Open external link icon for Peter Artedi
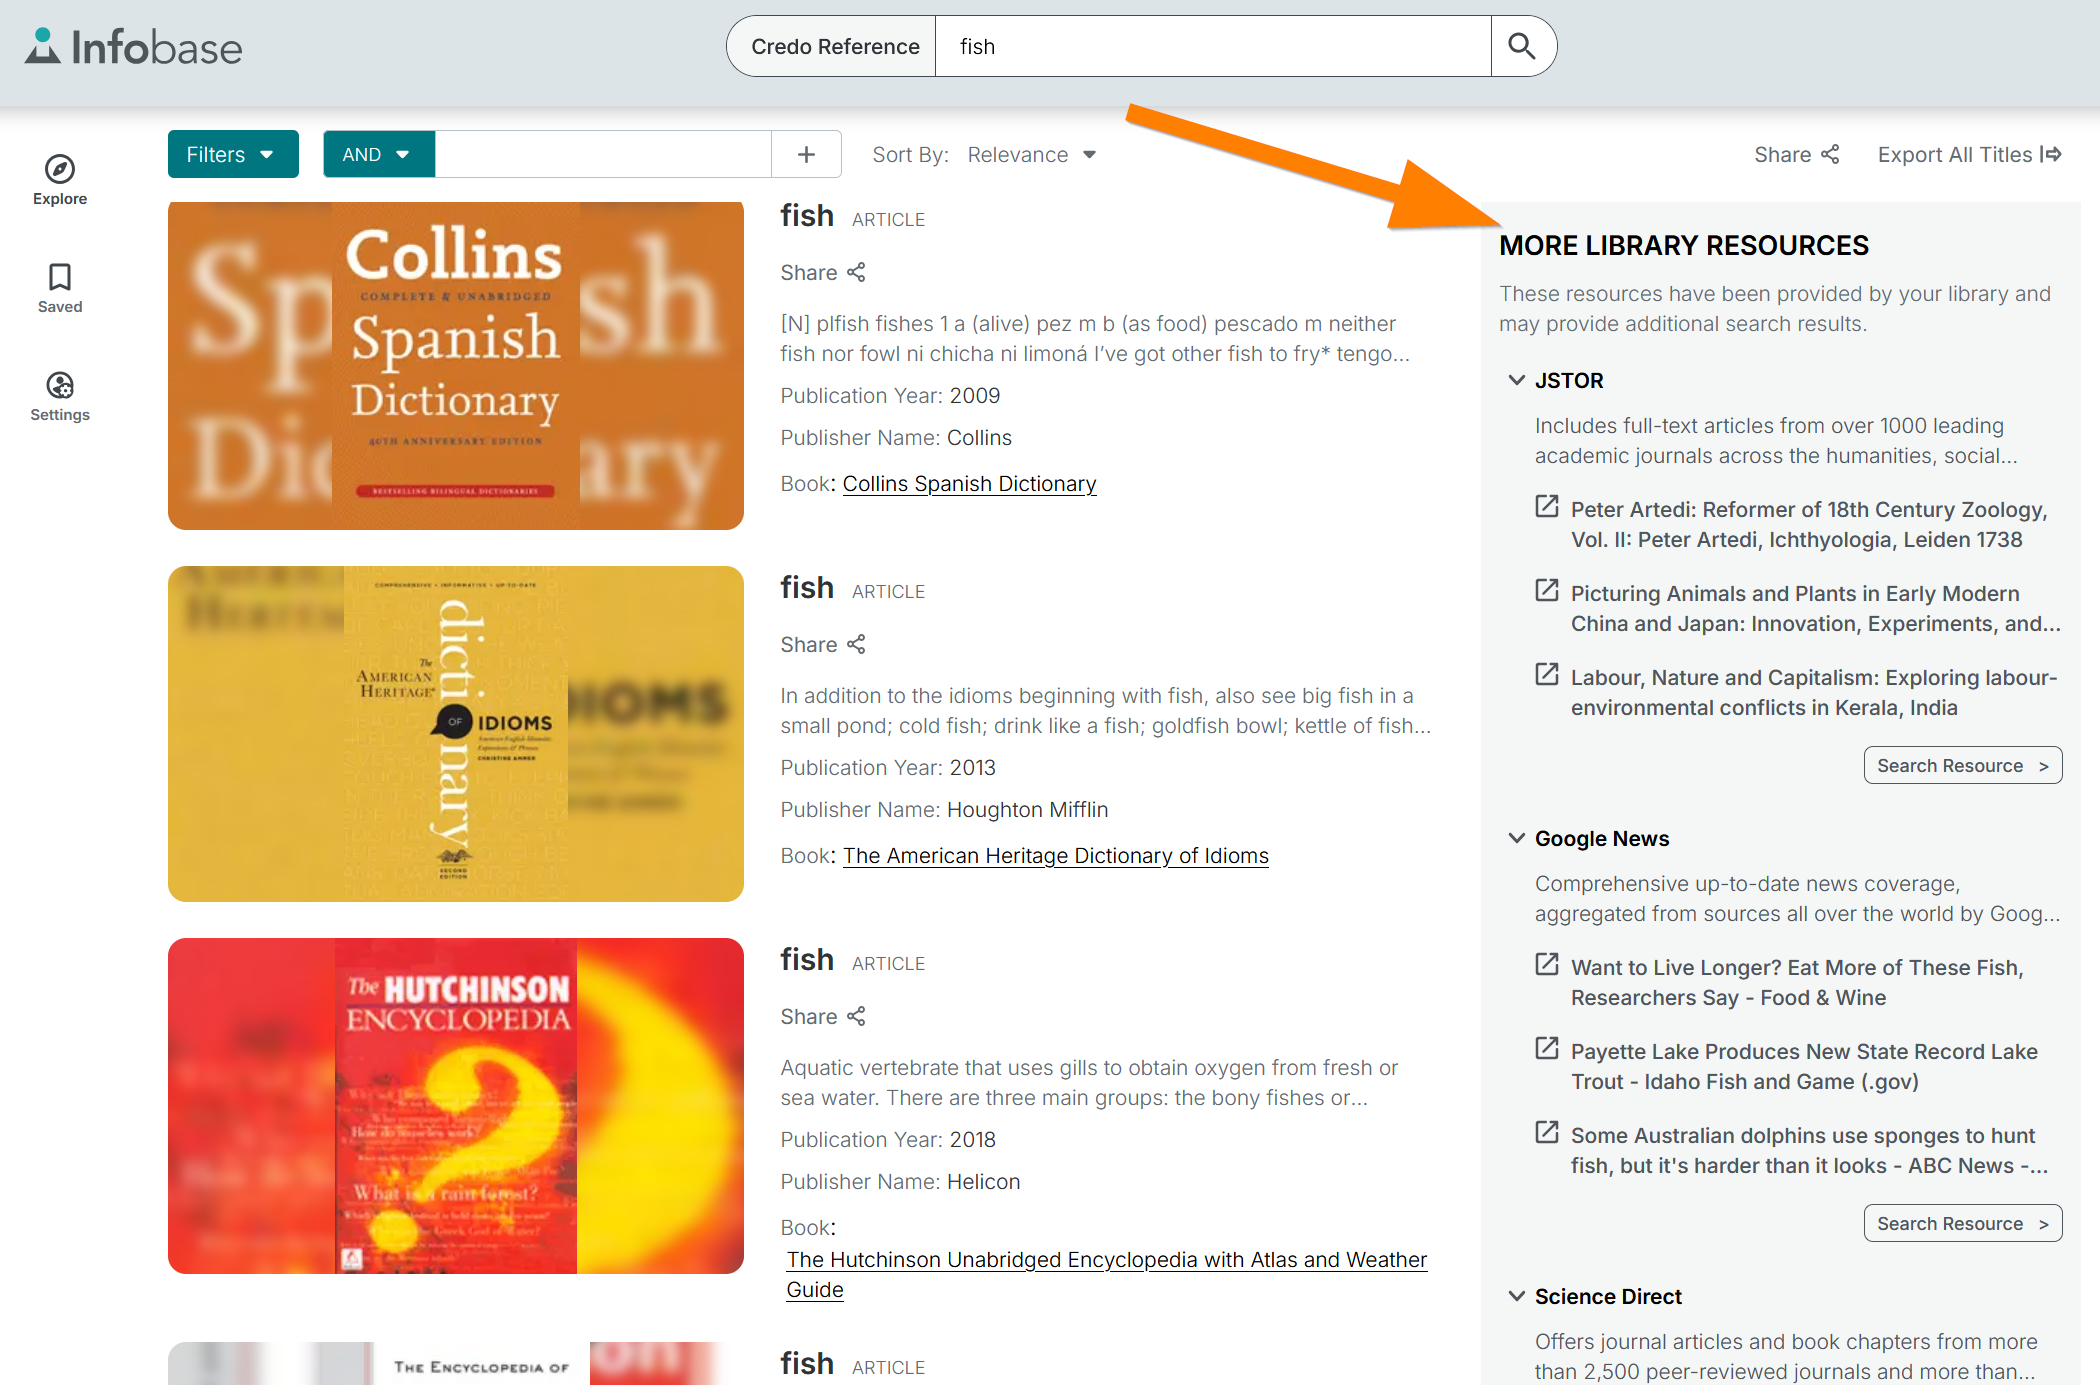Screen dimensions: 2100x1385 (x=1547, y=506)
